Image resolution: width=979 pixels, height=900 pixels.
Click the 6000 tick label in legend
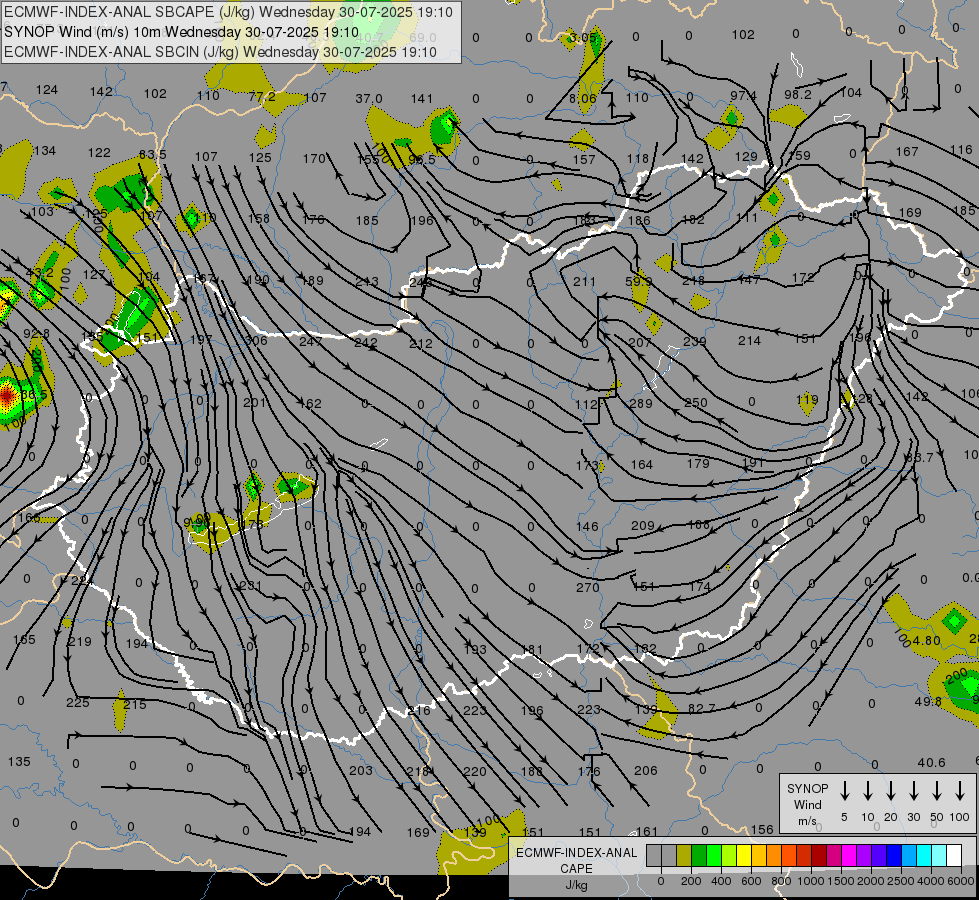click(960, 881)
